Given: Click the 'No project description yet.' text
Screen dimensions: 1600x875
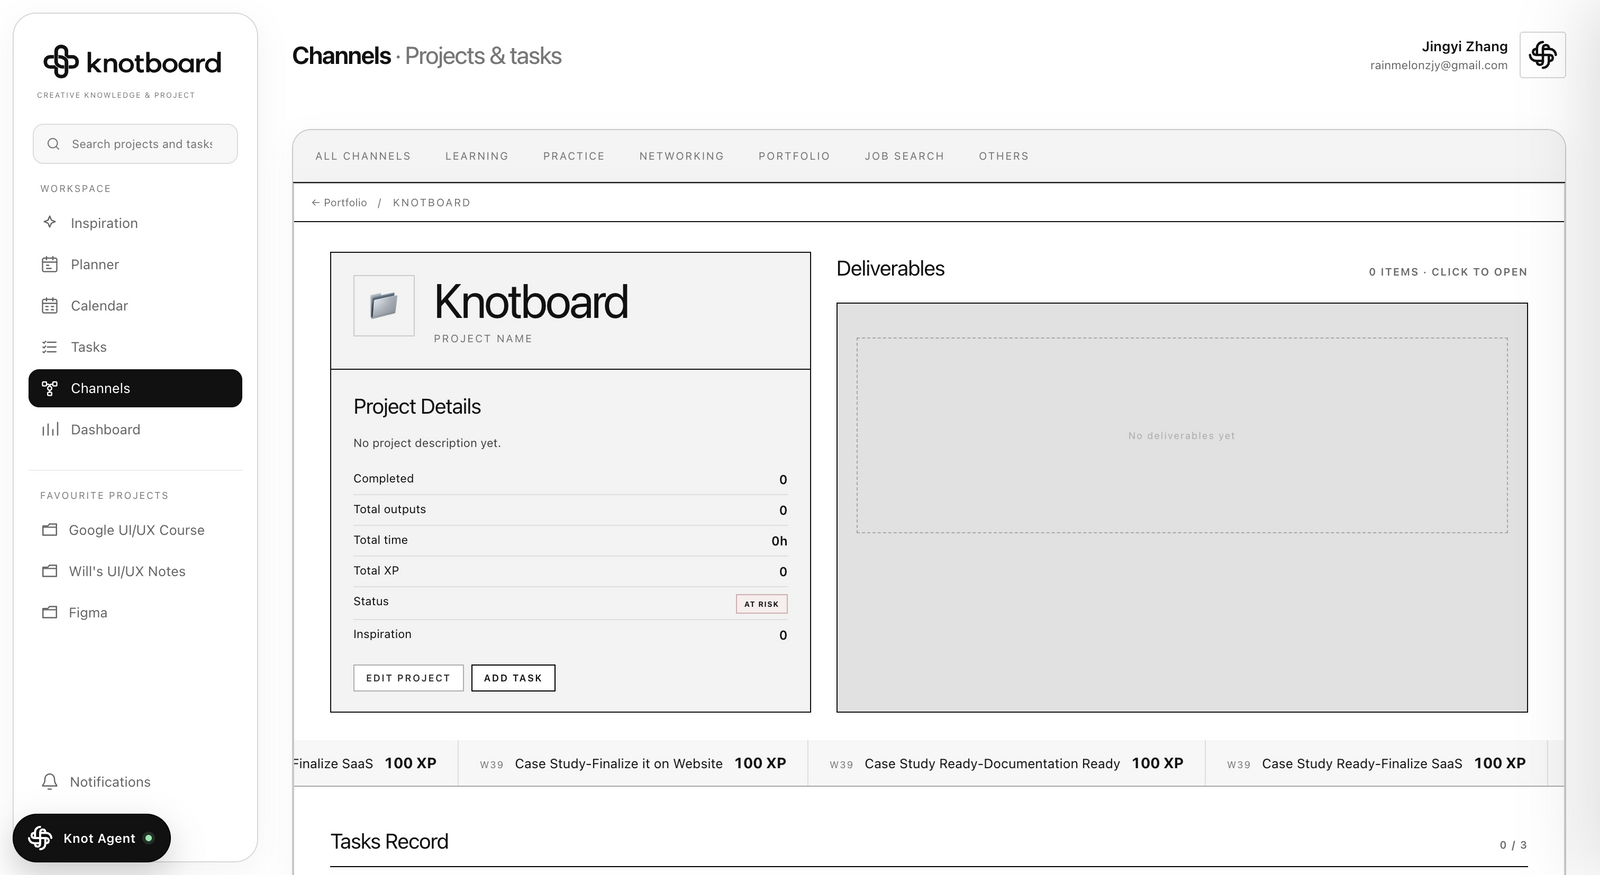Looking at the screenshot, I should (427, 443).
